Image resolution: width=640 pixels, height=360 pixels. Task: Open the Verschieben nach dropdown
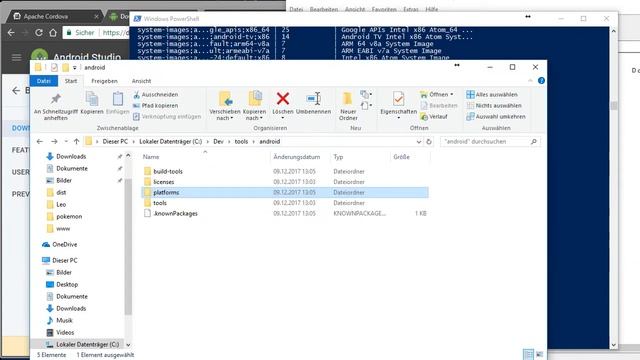pos(224,106)
